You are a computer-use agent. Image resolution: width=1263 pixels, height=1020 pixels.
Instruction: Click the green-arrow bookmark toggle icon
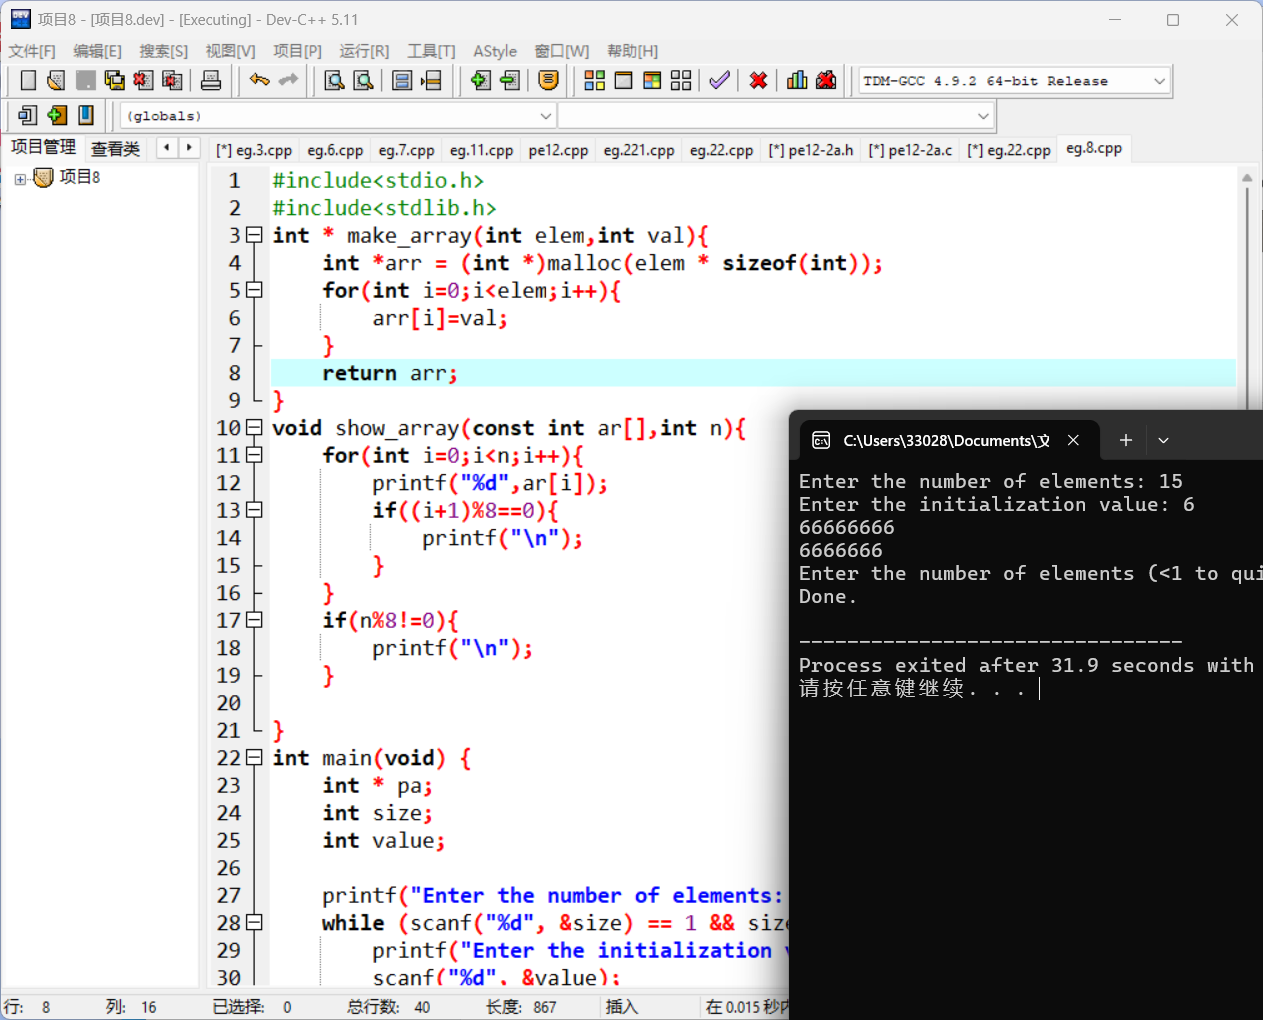57,116
